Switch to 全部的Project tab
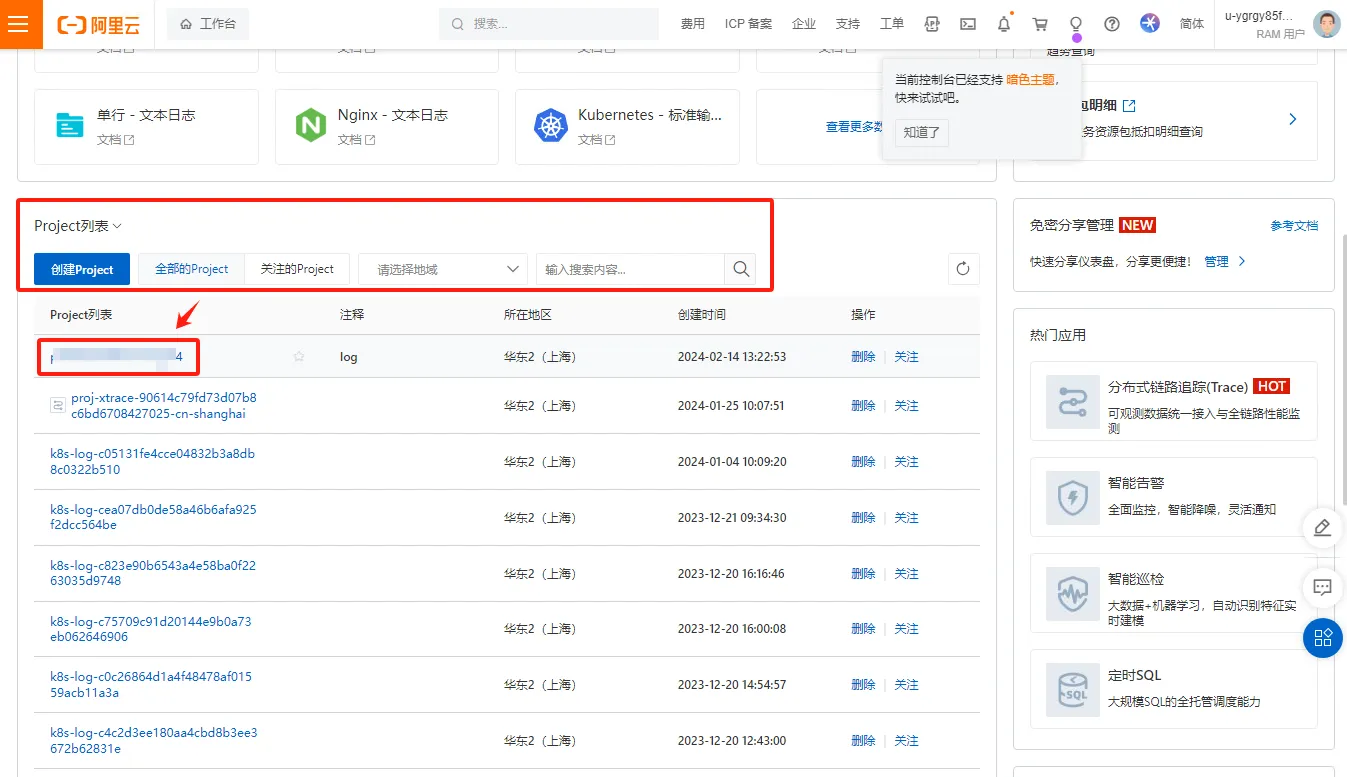 click(x=191, y=269)
